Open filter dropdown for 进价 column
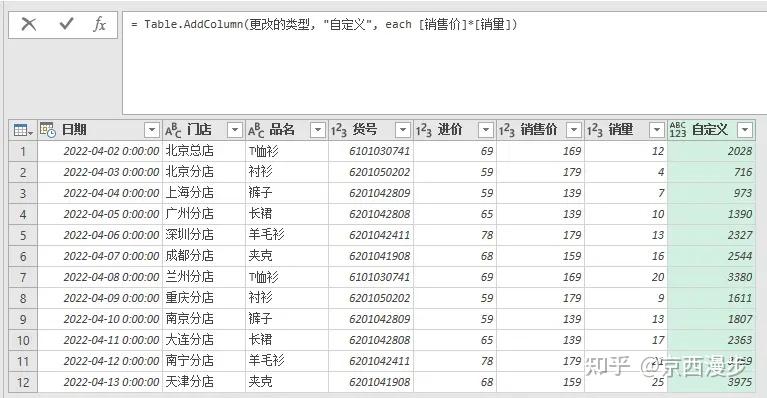Image resolution: width=767 pixels, height=398 pixels. click(486, 130)
